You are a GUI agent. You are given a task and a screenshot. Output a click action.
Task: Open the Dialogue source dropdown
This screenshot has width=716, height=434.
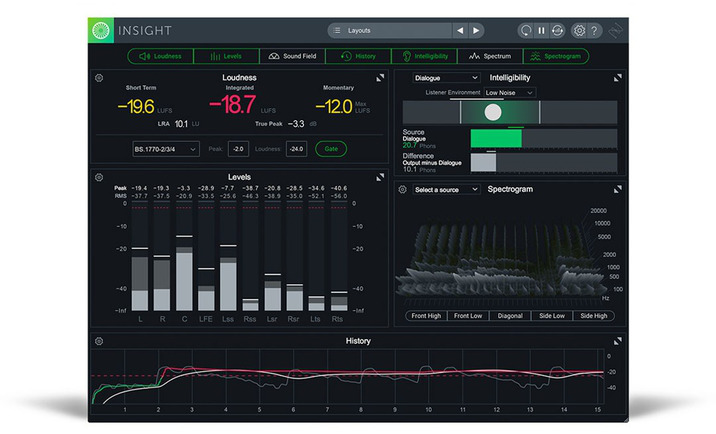[x=446, y=78]
